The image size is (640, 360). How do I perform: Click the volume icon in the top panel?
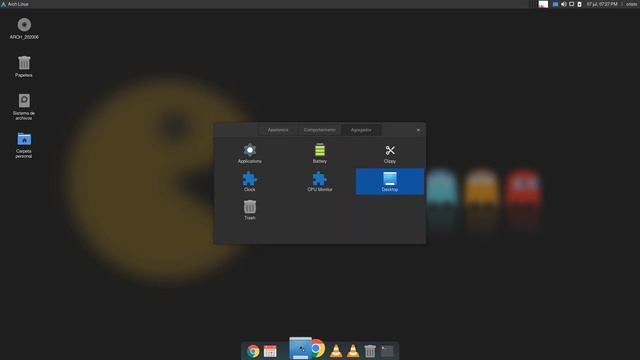point(563,4)
